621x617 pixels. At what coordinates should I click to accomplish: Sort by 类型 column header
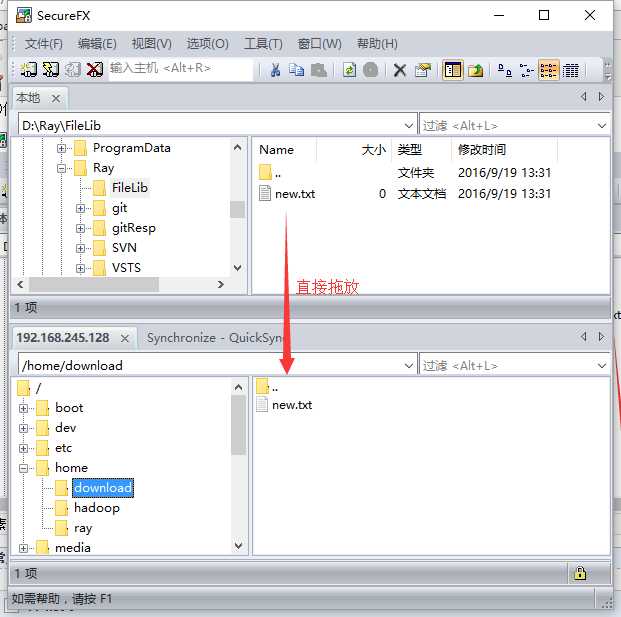coord(422,150)
